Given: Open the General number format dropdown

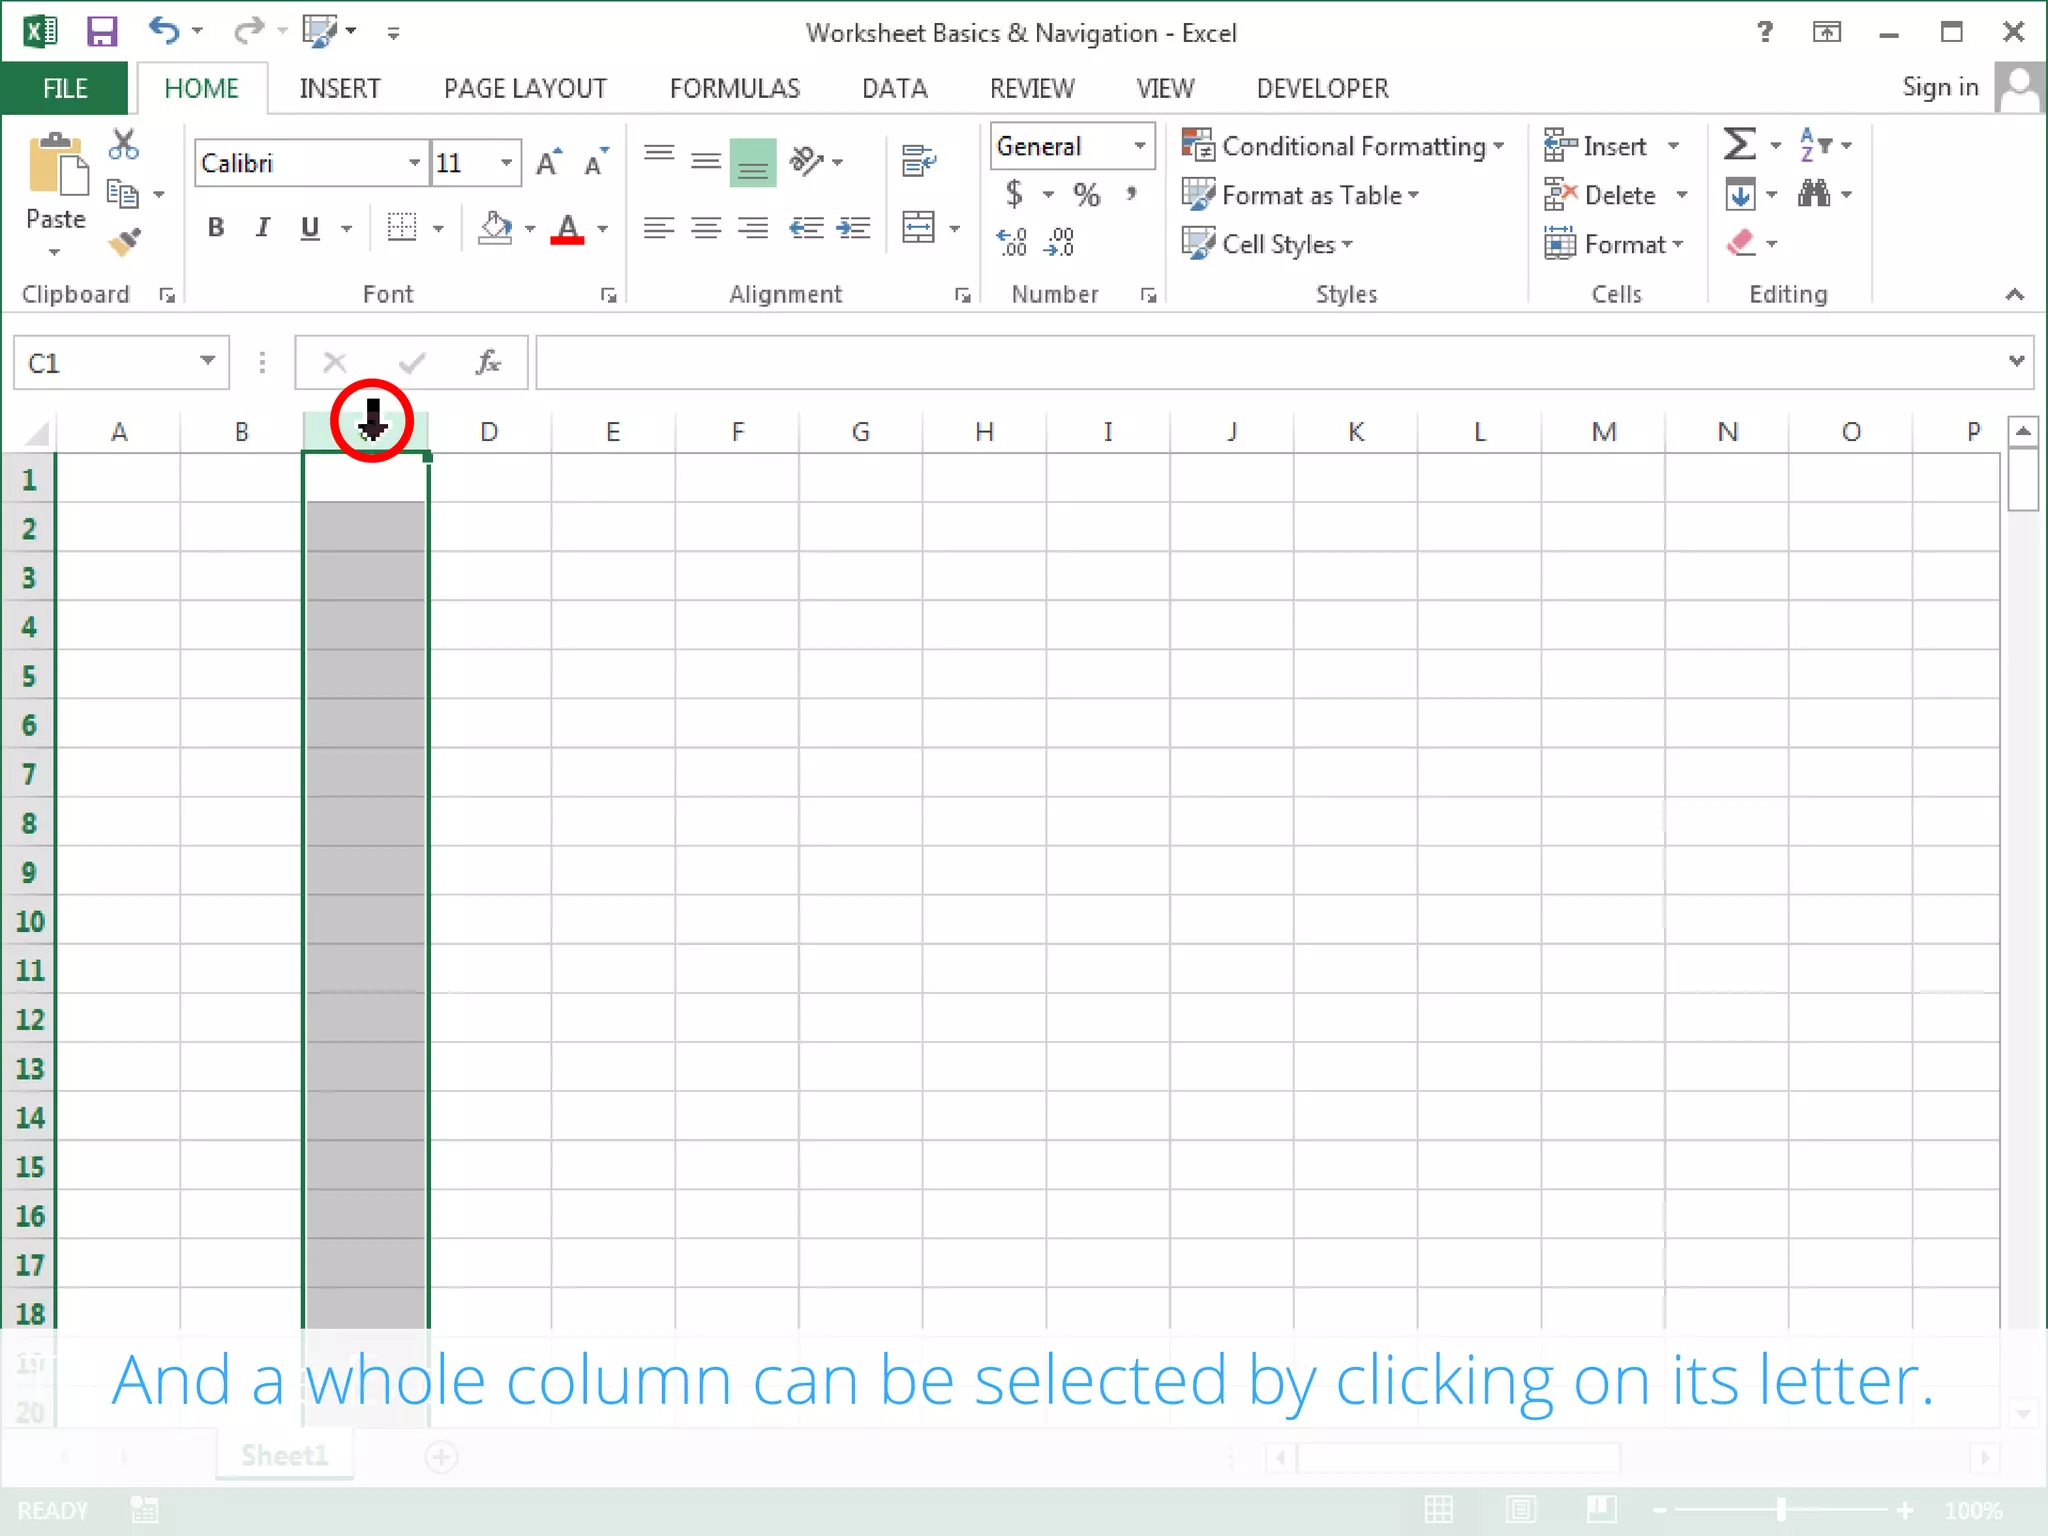Looking at the screenshot, I should [x=1139, y=146].
